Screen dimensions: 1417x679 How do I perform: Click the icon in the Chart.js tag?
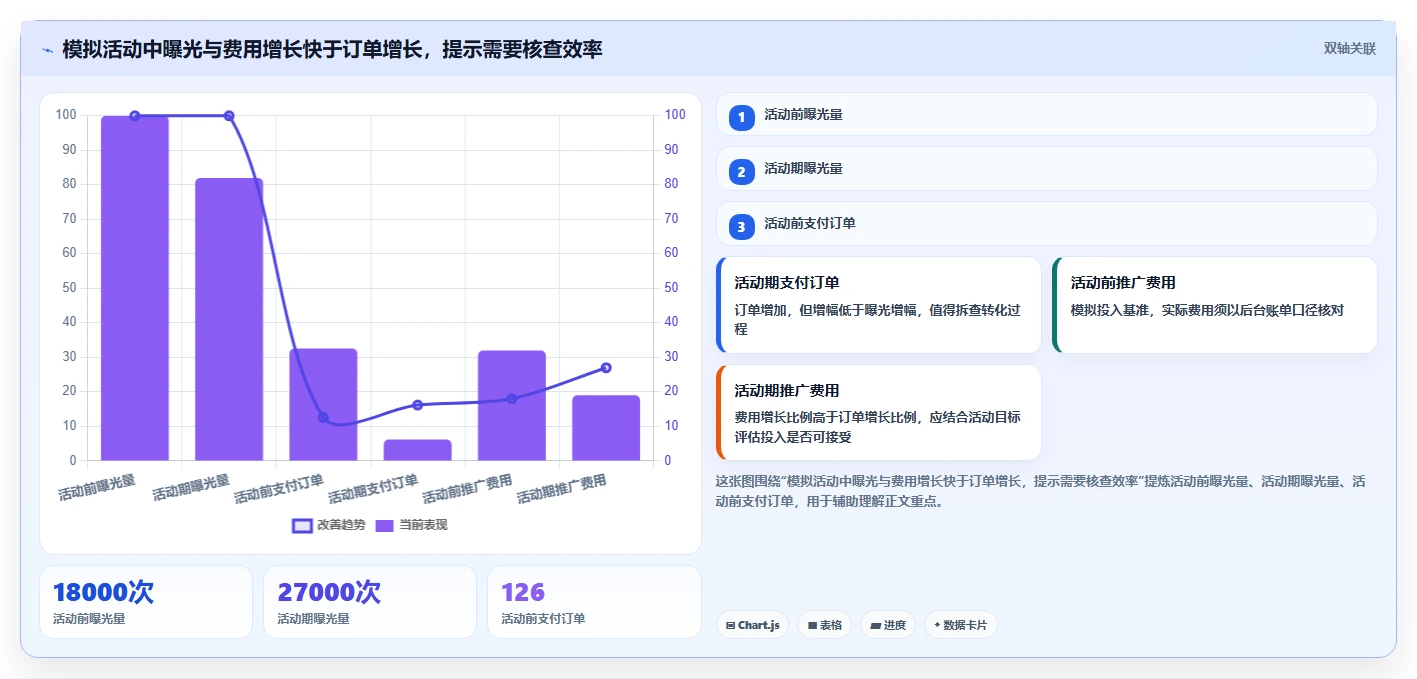731,626
